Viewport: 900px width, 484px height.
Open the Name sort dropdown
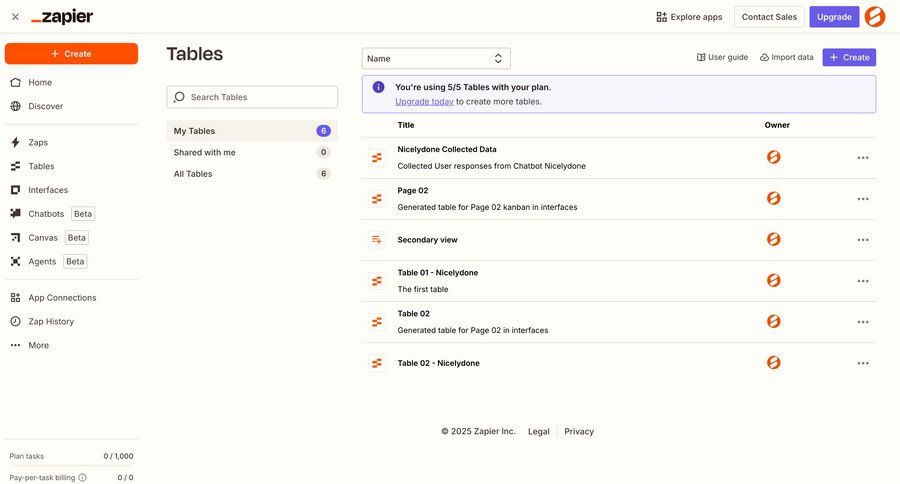(x=436, y=59)
